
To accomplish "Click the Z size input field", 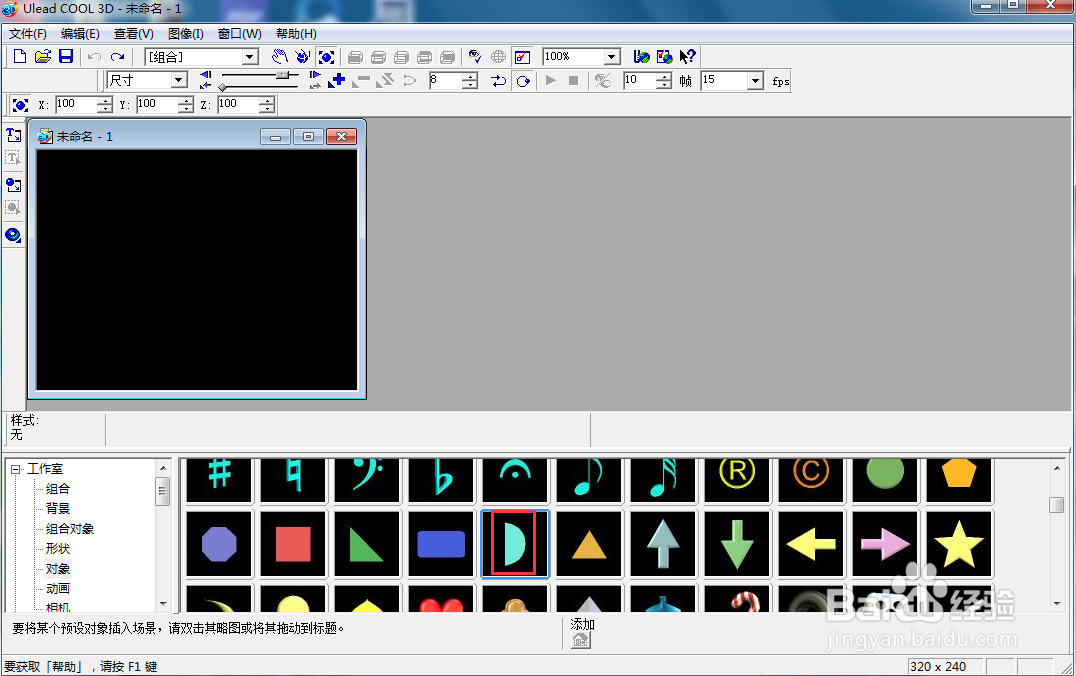I will click(237, 104).
